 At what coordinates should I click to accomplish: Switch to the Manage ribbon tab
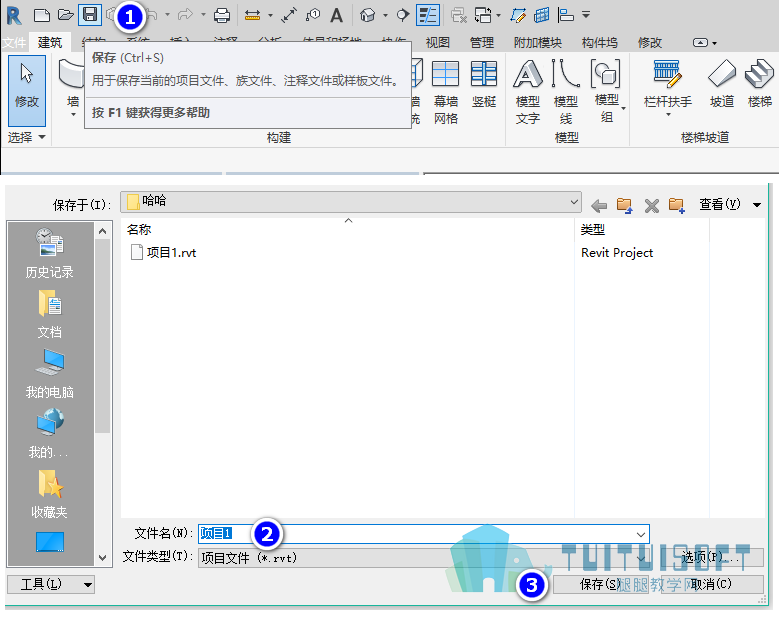(482, 43)
